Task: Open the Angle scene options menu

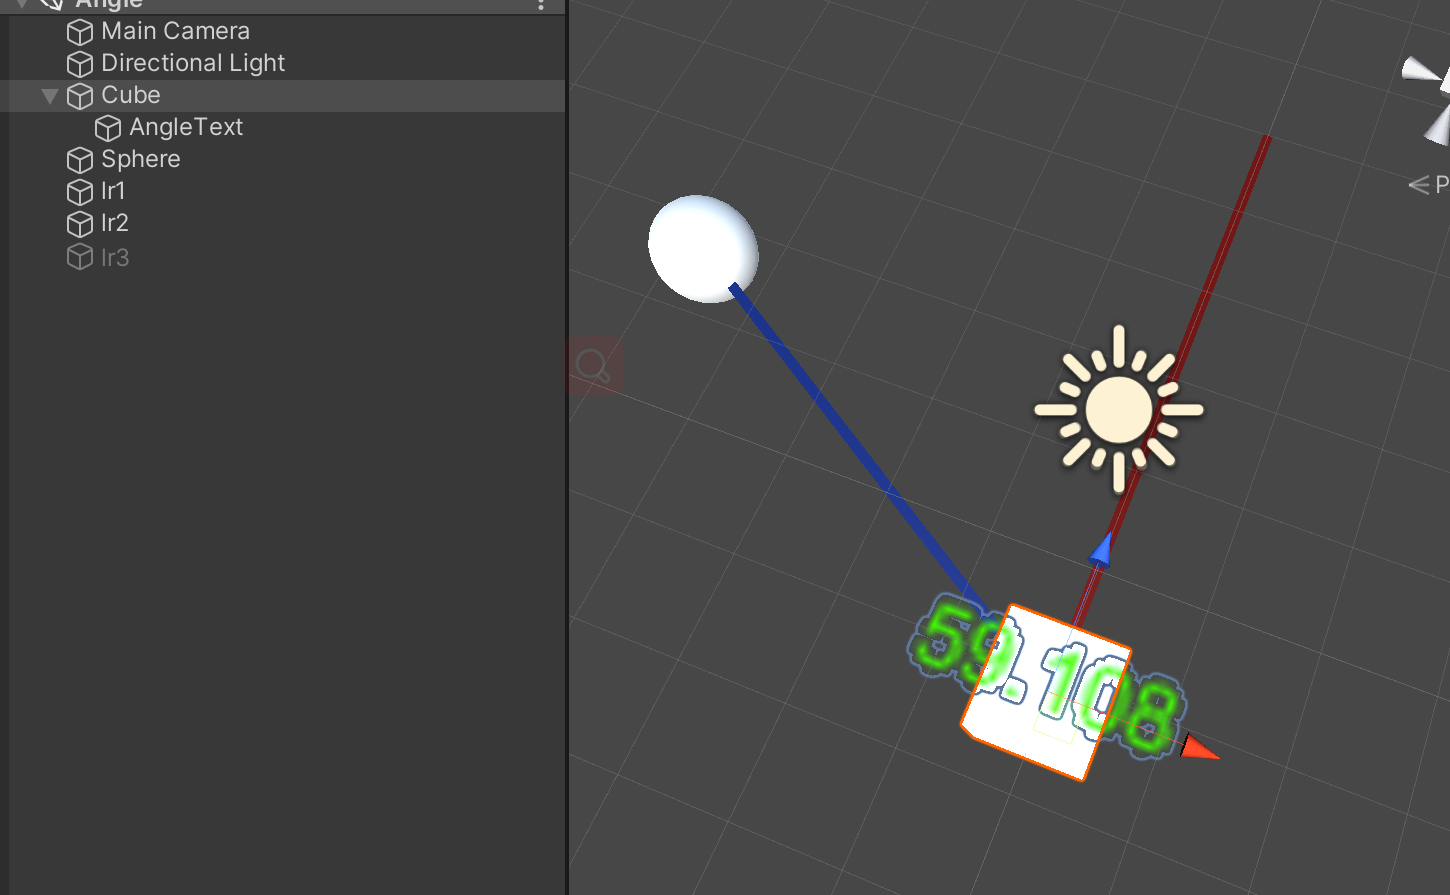Action: click(x=541, y=5)
